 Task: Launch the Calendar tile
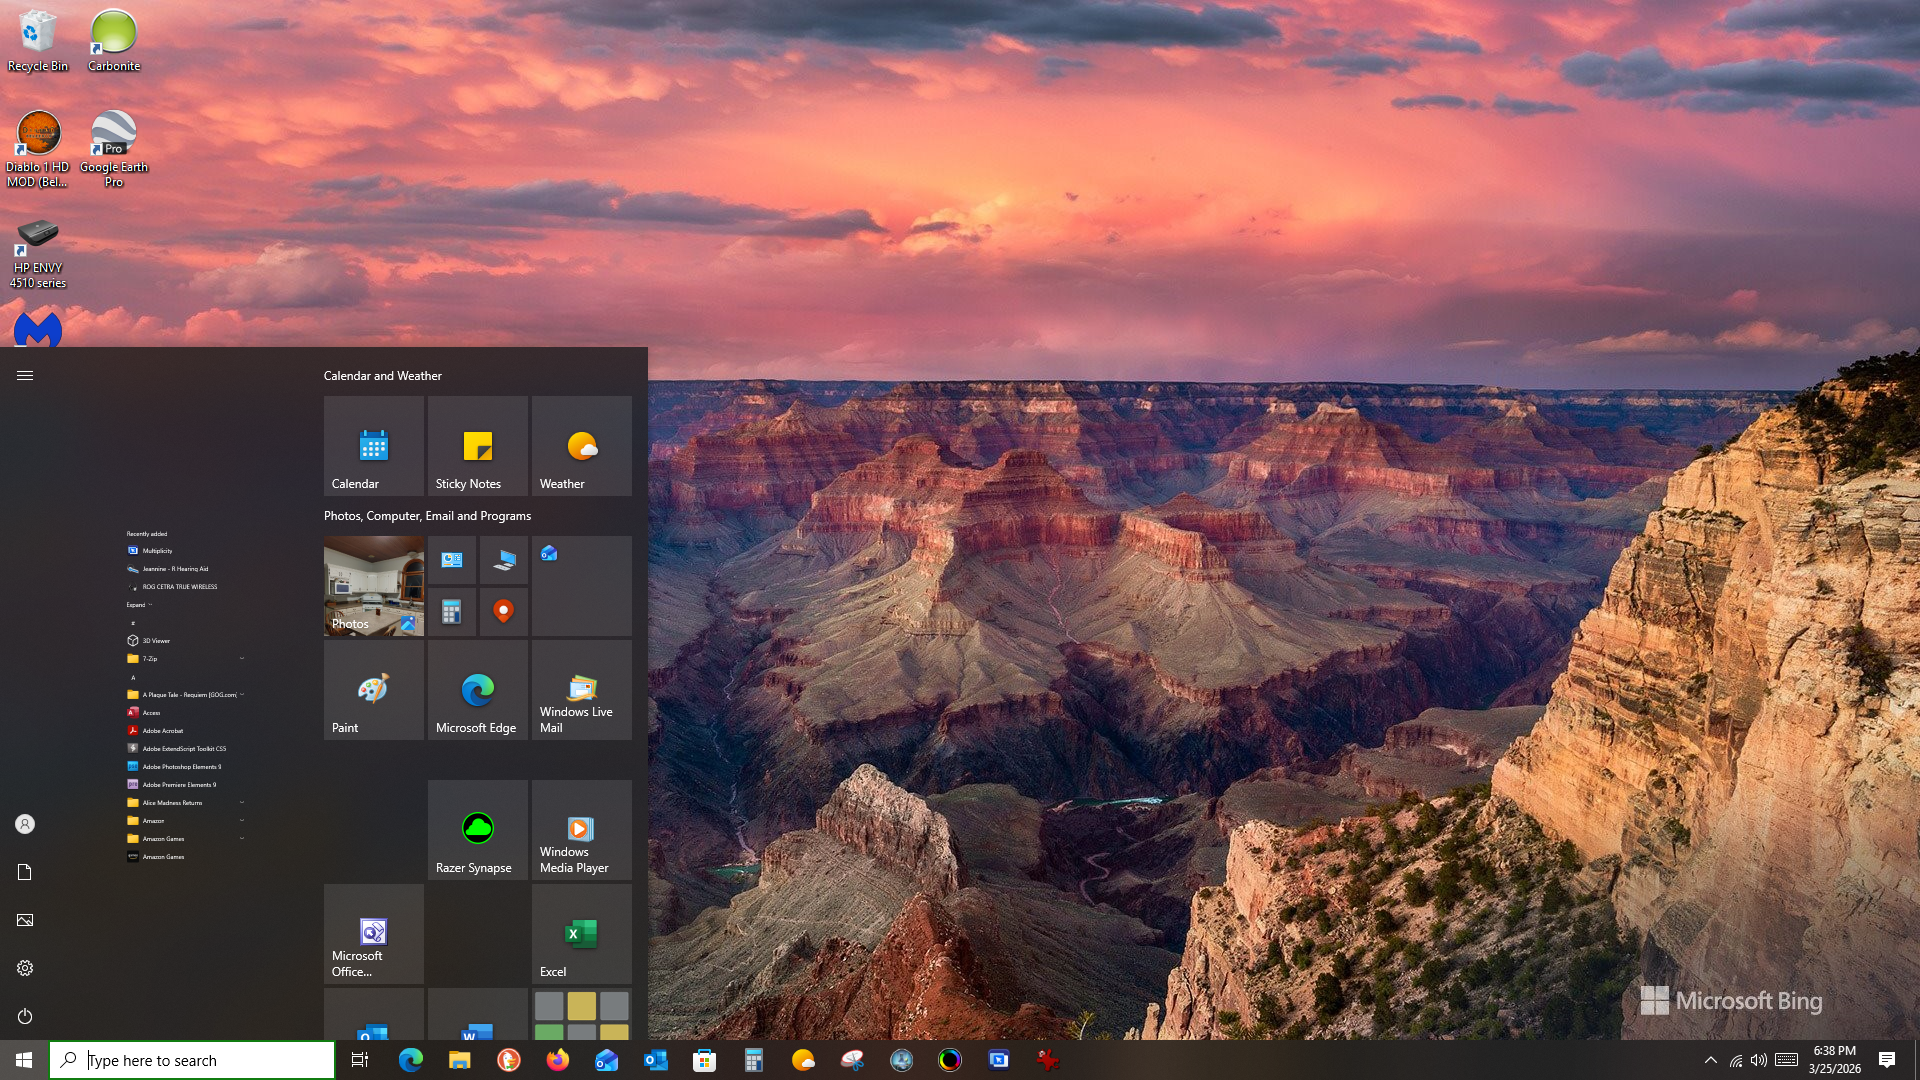pos(372,446)
